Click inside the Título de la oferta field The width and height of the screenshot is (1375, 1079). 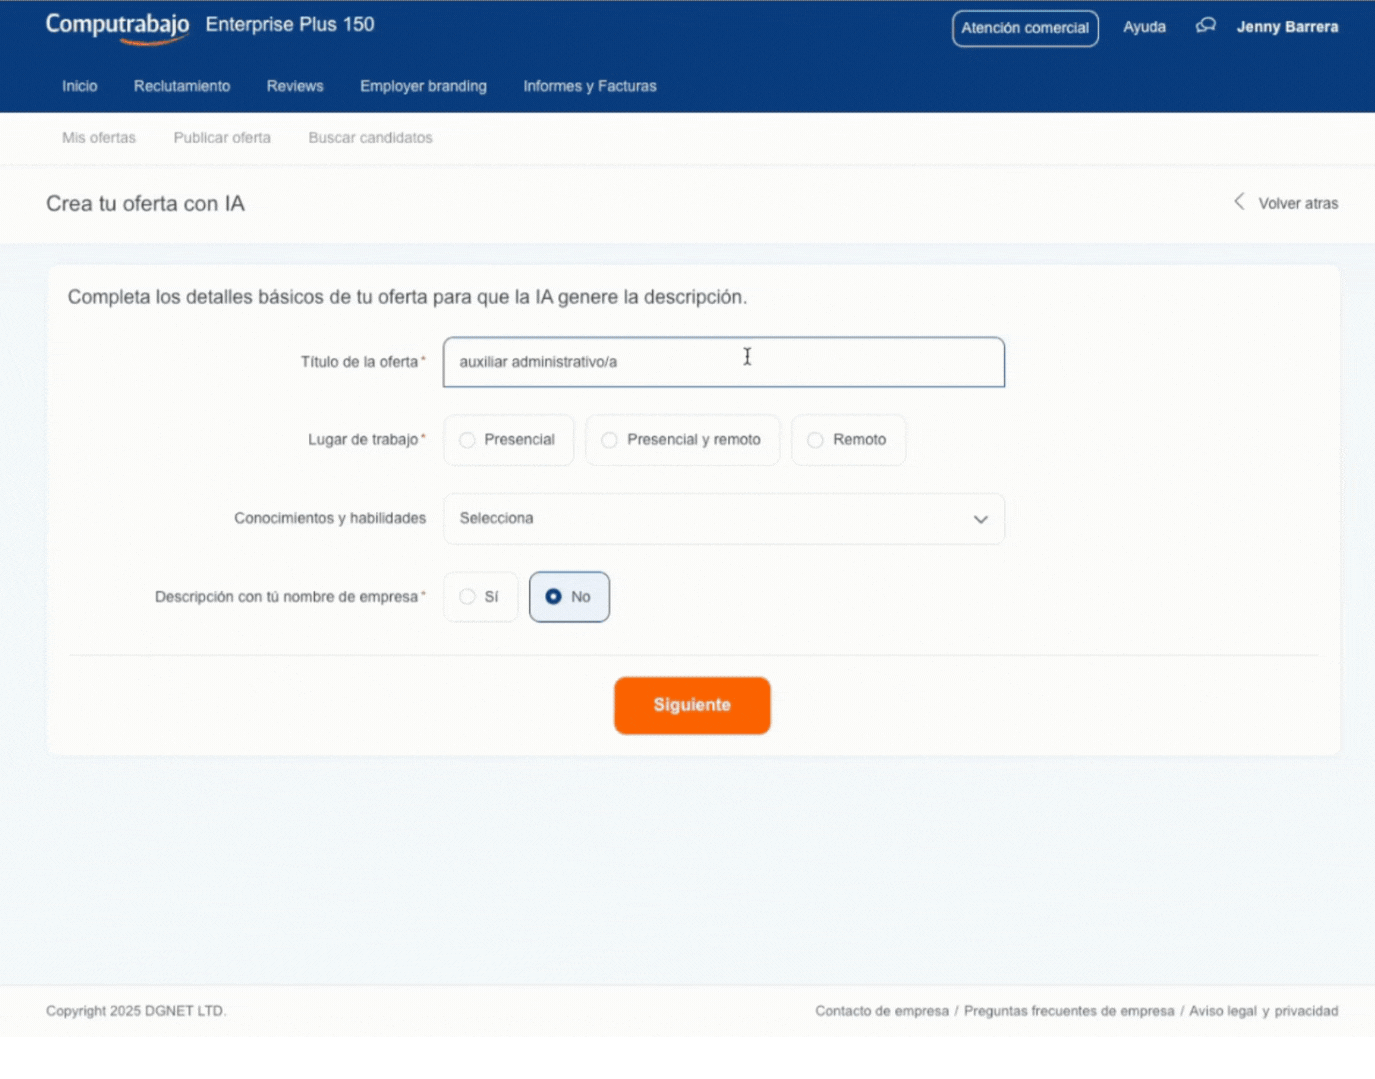[724, 362]
